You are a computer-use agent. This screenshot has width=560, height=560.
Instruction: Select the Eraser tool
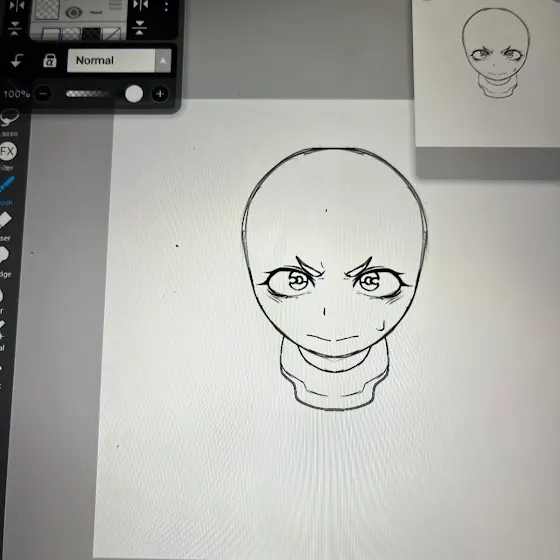click(x=5, y=220)
